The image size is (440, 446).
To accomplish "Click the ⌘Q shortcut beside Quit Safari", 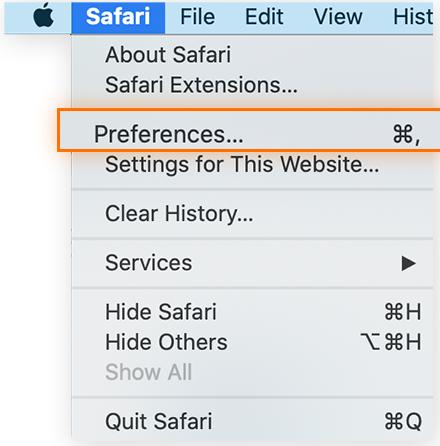I will click(x=403, y=422).
